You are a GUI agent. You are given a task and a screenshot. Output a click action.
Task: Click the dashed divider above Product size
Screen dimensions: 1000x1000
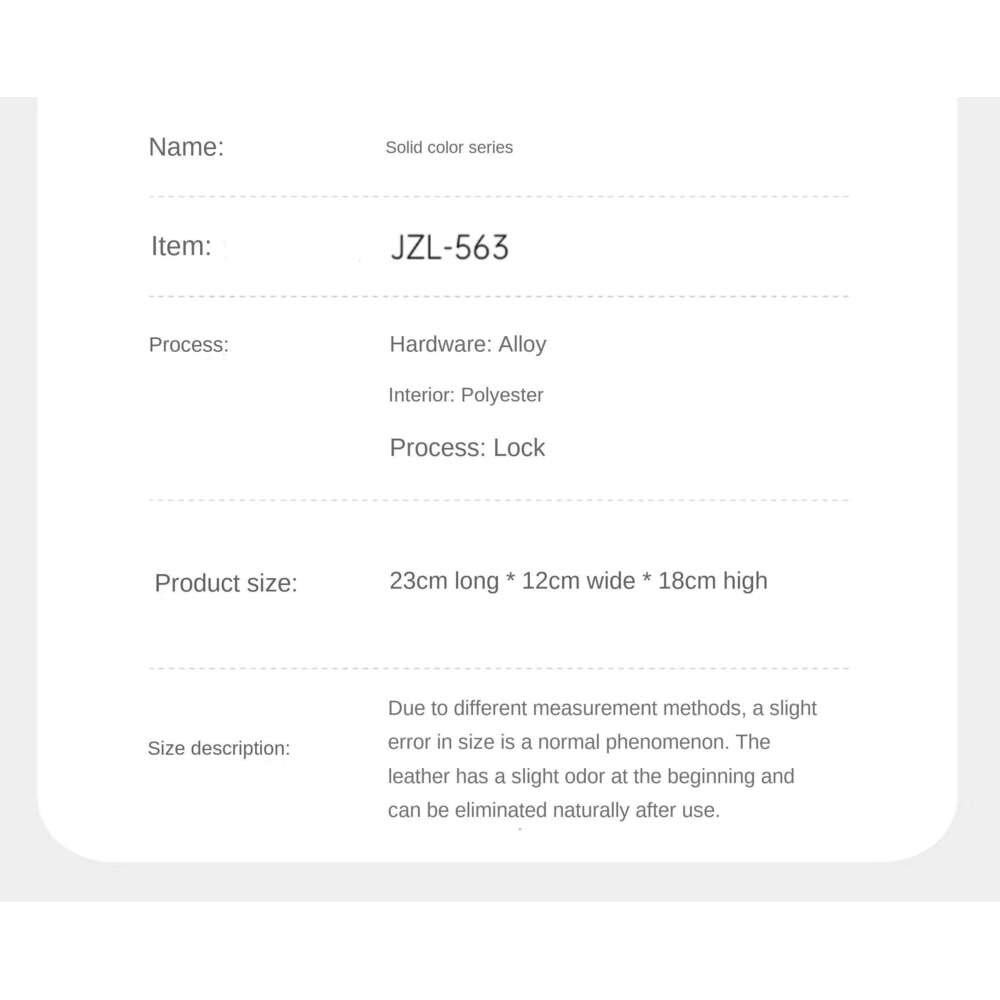[x=498, y=500]
